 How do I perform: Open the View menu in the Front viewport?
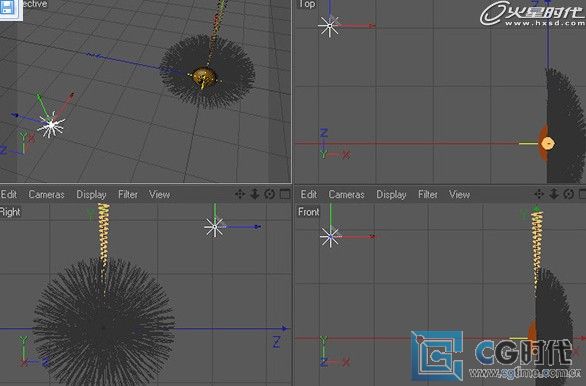tap(459, 194)
